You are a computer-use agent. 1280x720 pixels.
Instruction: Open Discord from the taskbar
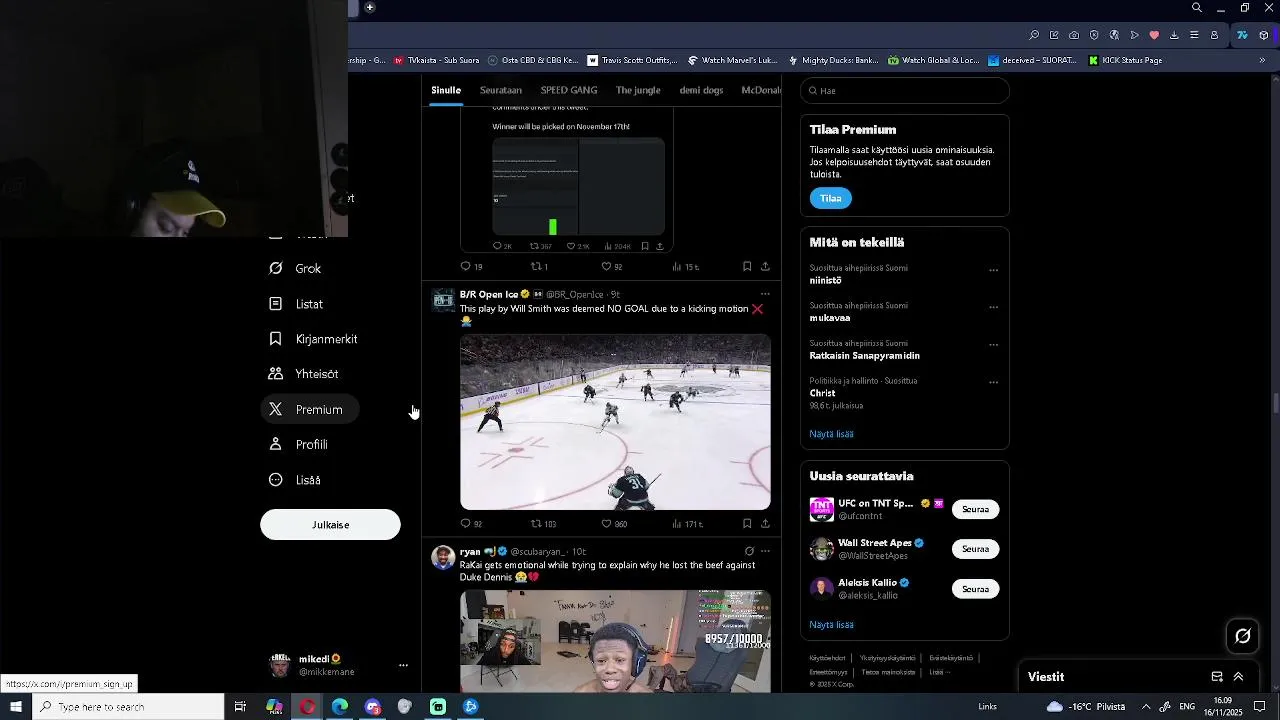(x=373, y=707)
